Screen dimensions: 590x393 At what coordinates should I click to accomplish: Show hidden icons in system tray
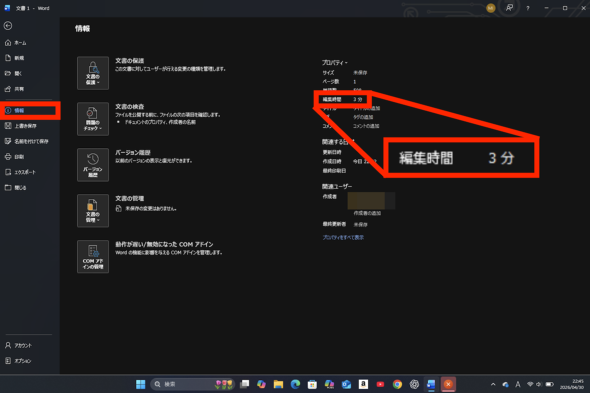pyautogui.click(x=493, y=384)
